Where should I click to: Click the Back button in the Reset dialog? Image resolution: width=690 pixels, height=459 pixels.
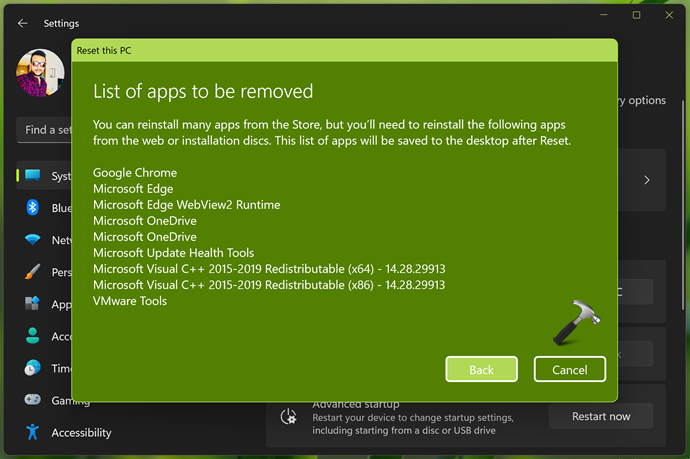tap(481, 369)
